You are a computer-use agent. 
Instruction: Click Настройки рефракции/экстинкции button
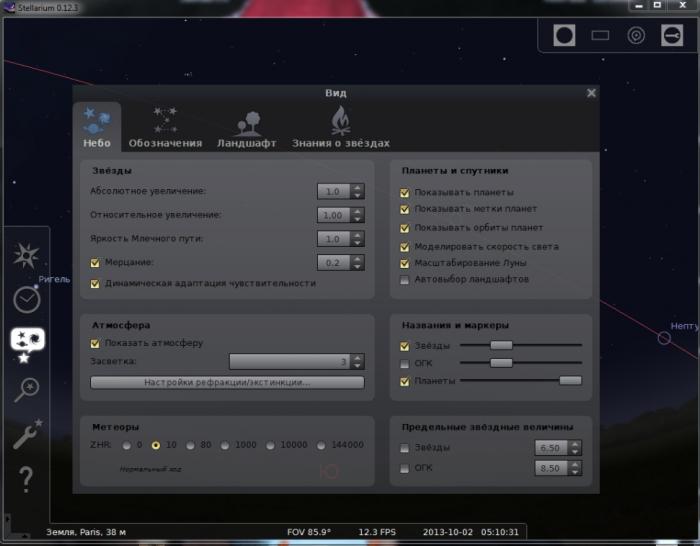227,383
